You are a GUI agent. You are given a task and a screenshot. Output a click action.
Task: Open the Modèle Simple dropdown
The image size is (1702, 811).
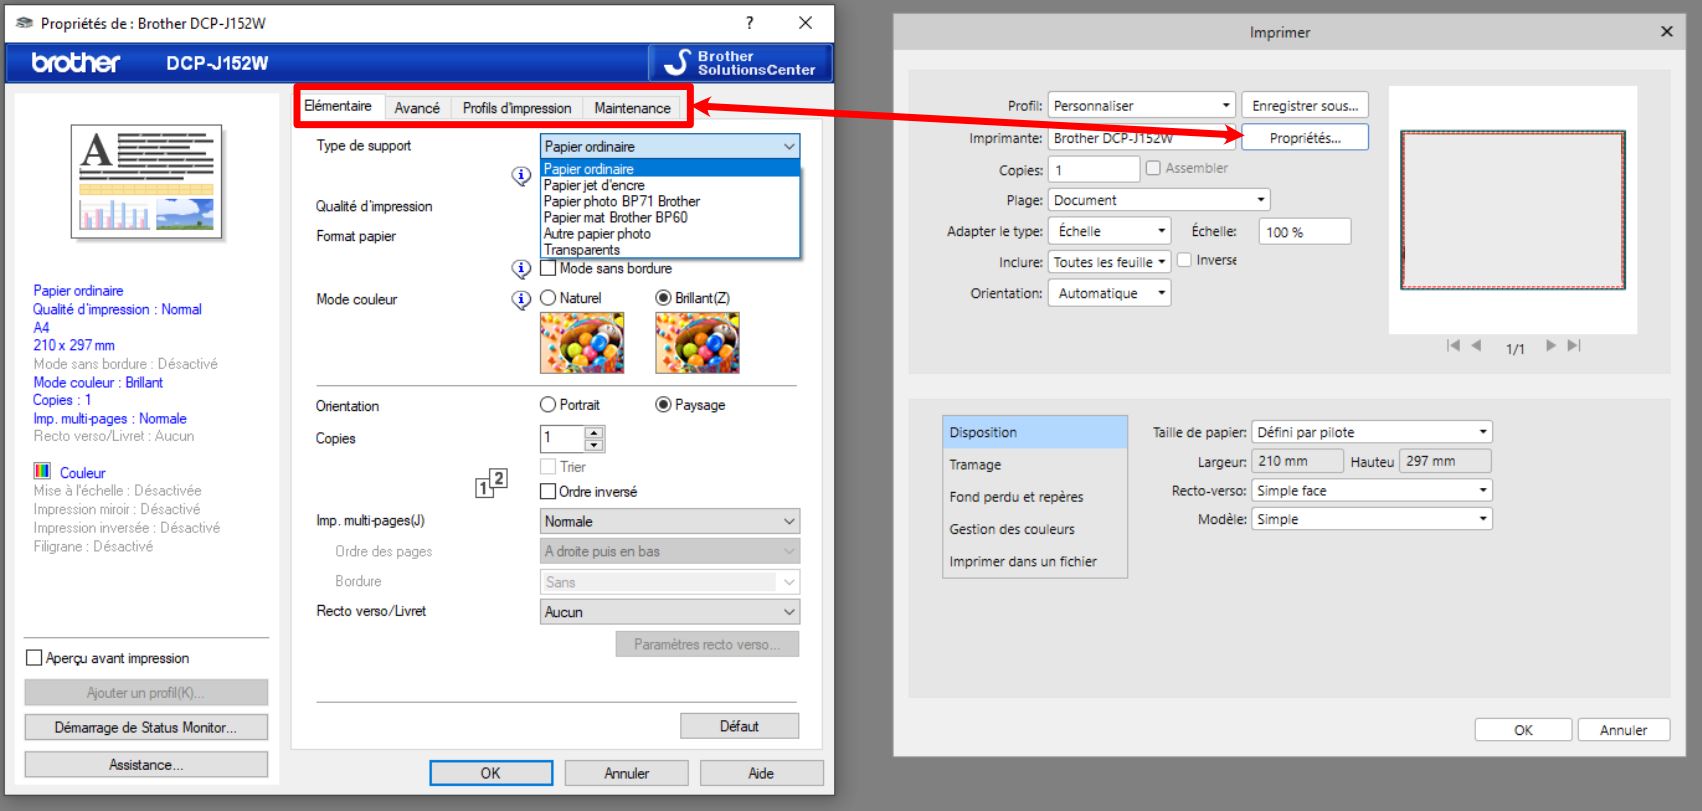point(1372,519)
